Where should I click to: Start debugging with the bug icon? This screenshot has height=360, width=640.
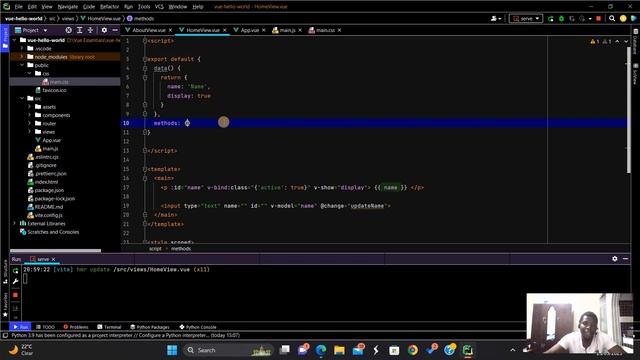tap(561, 19)
